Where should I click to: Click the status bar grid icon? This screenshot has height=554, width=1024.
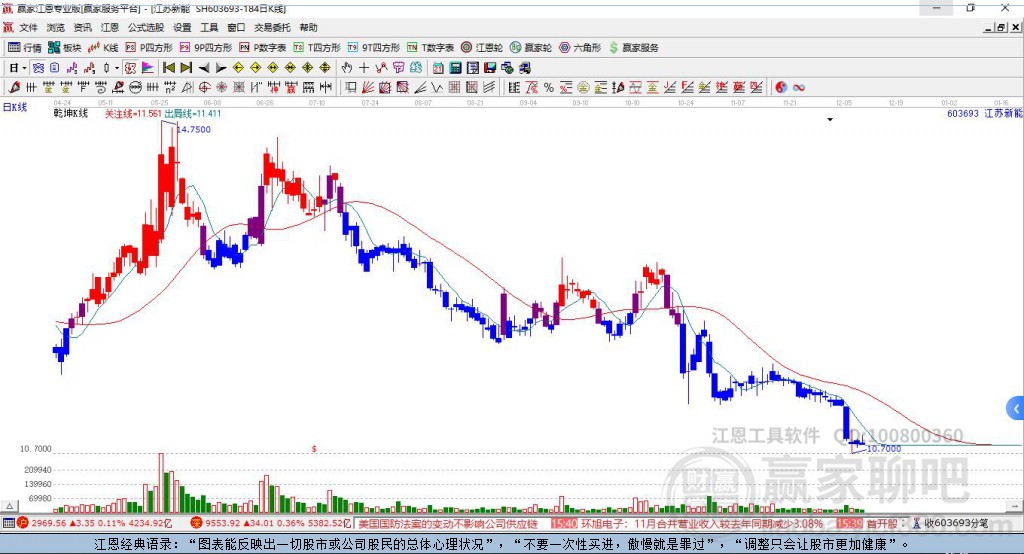[x=8, y=523]
